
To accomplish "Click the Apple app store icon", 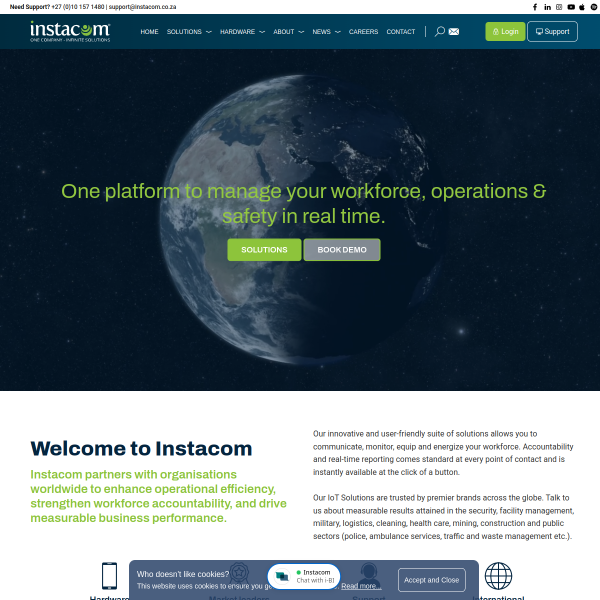I will tap(582, 7).
